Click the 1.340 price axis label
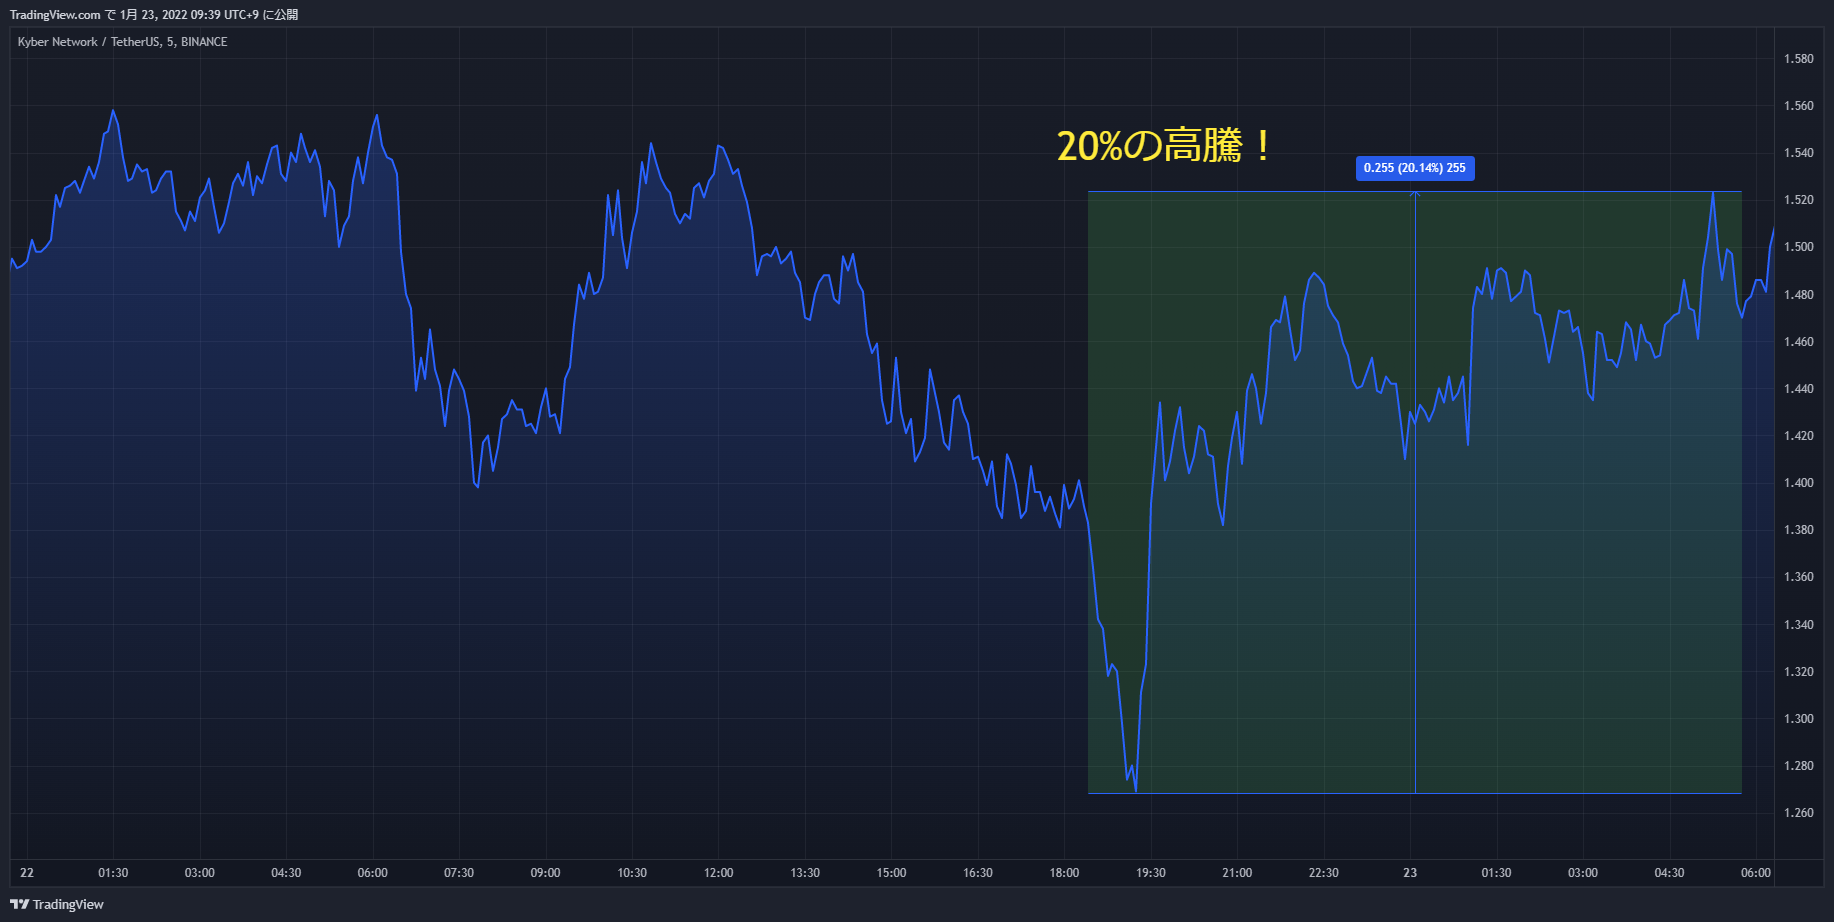The height and width of the screenshot is (922, 1834). tap(1799, 625)
